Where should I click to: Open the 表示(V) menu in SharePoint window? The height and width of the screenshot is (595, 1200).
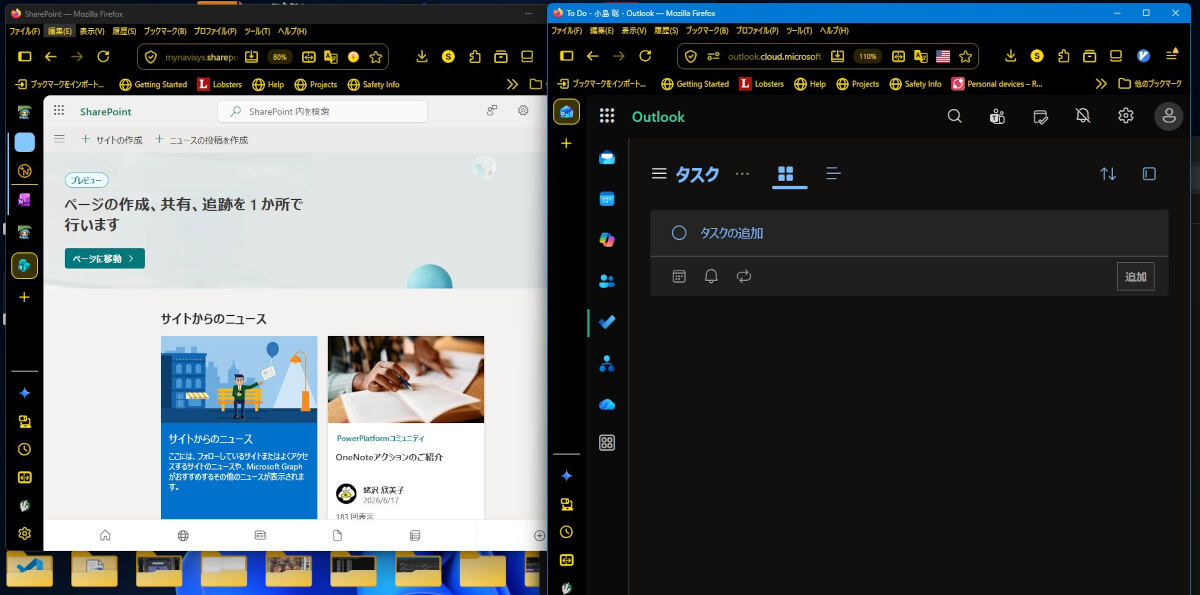92,30
